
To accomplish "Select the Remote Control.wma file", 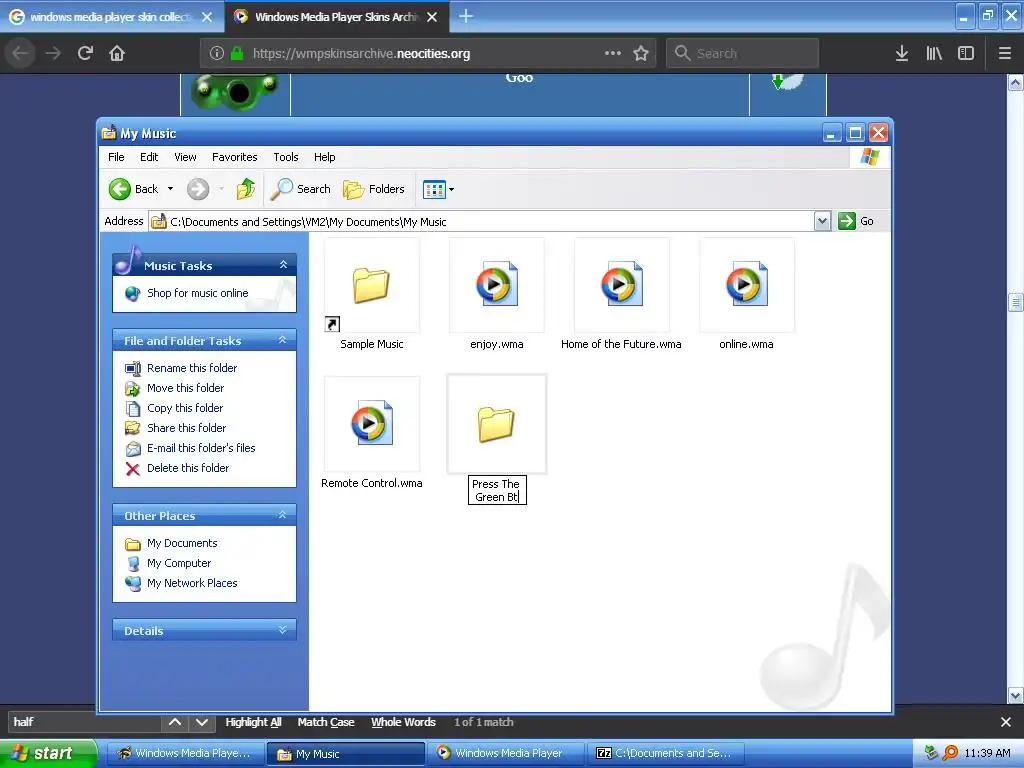I will point(372,424).
